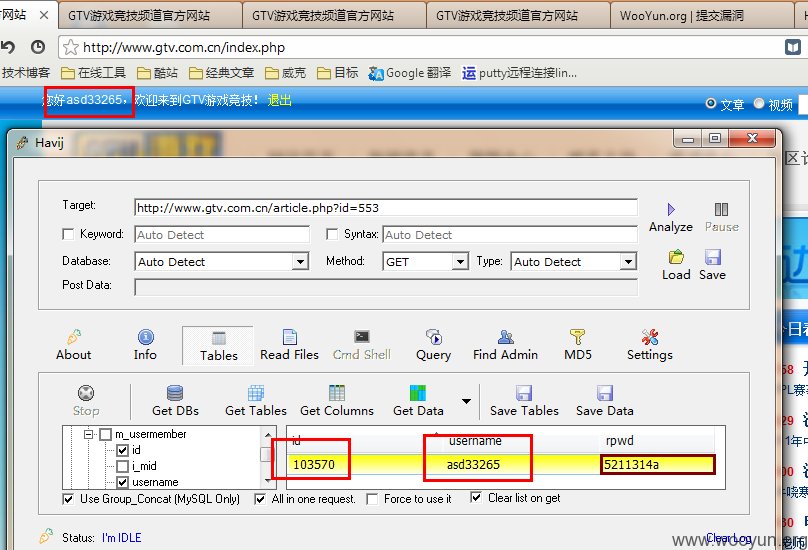Click the Load icon in Havij
The height and width of the screenshot is (550, 808).
(676, 265)
